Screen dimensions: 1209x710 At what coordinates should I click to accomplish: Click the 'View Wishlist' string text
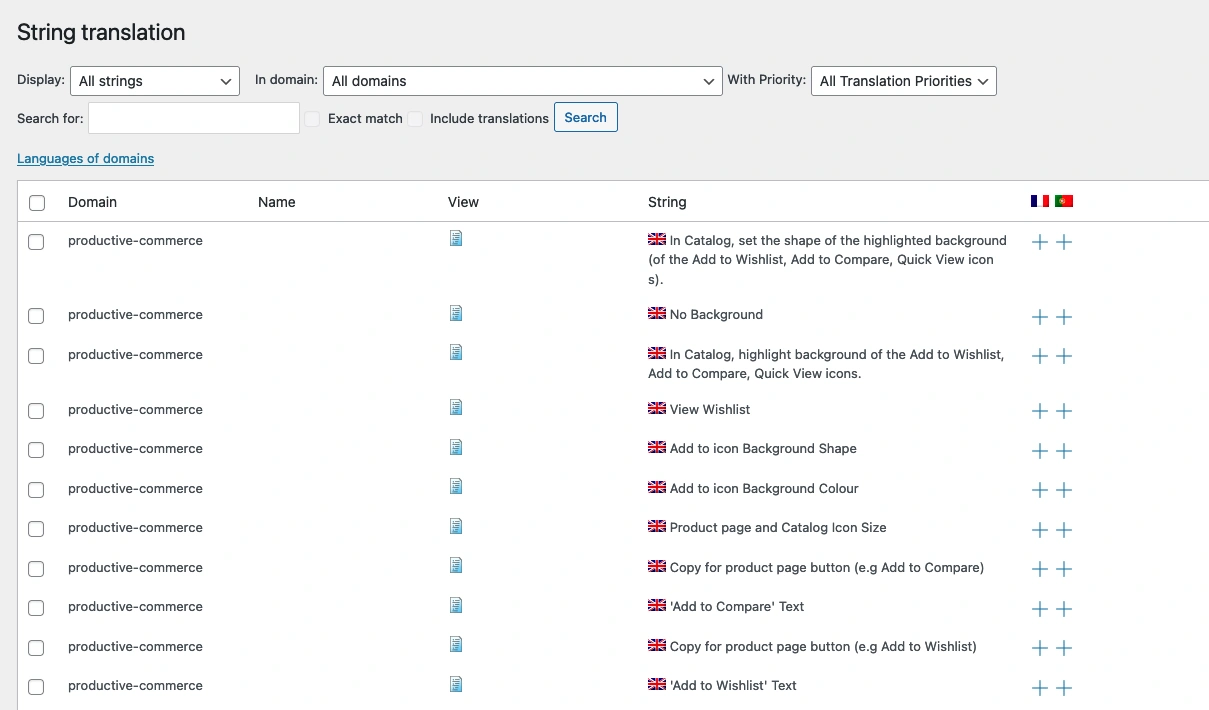(710, 409)
